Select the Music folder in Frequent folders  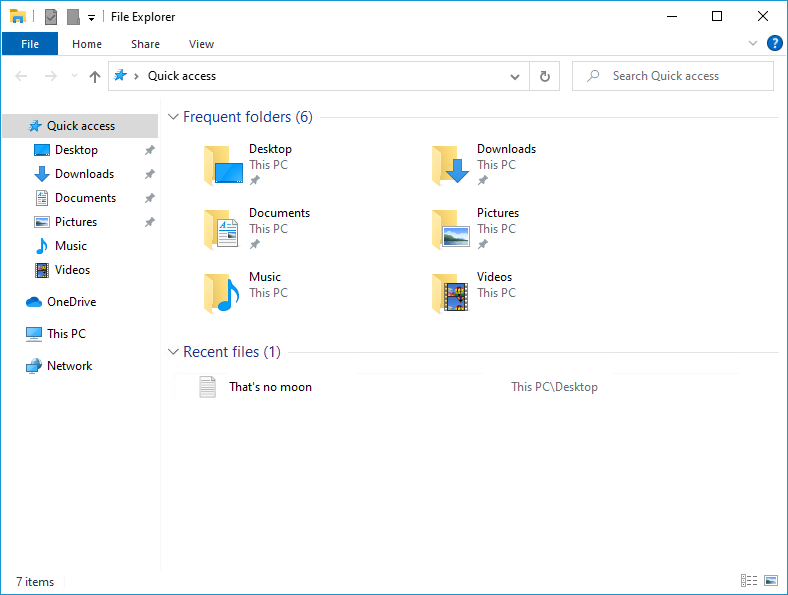click(246, 292)
